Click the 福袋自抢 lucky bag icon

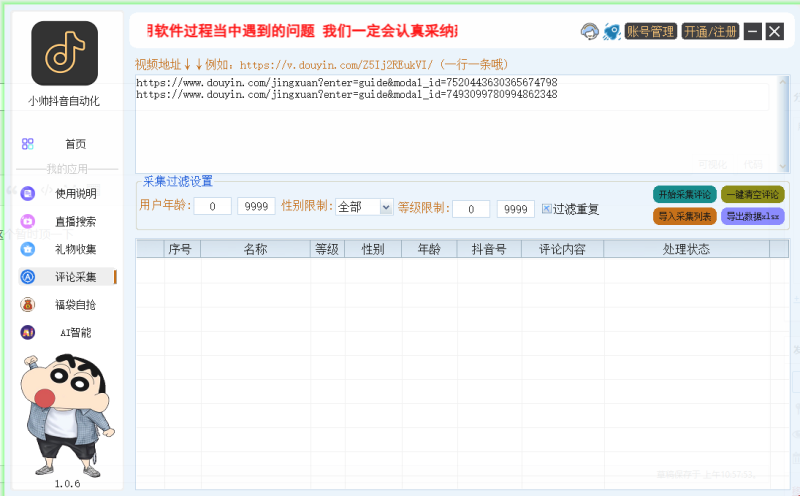28,304
